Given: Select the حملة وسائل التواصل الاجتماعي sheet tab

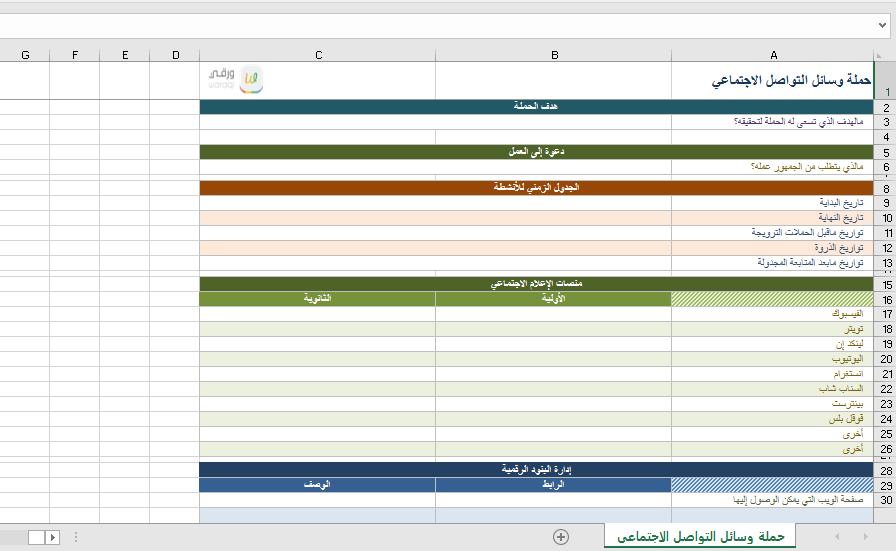Looking at the screenshot, I should point(699,537).
